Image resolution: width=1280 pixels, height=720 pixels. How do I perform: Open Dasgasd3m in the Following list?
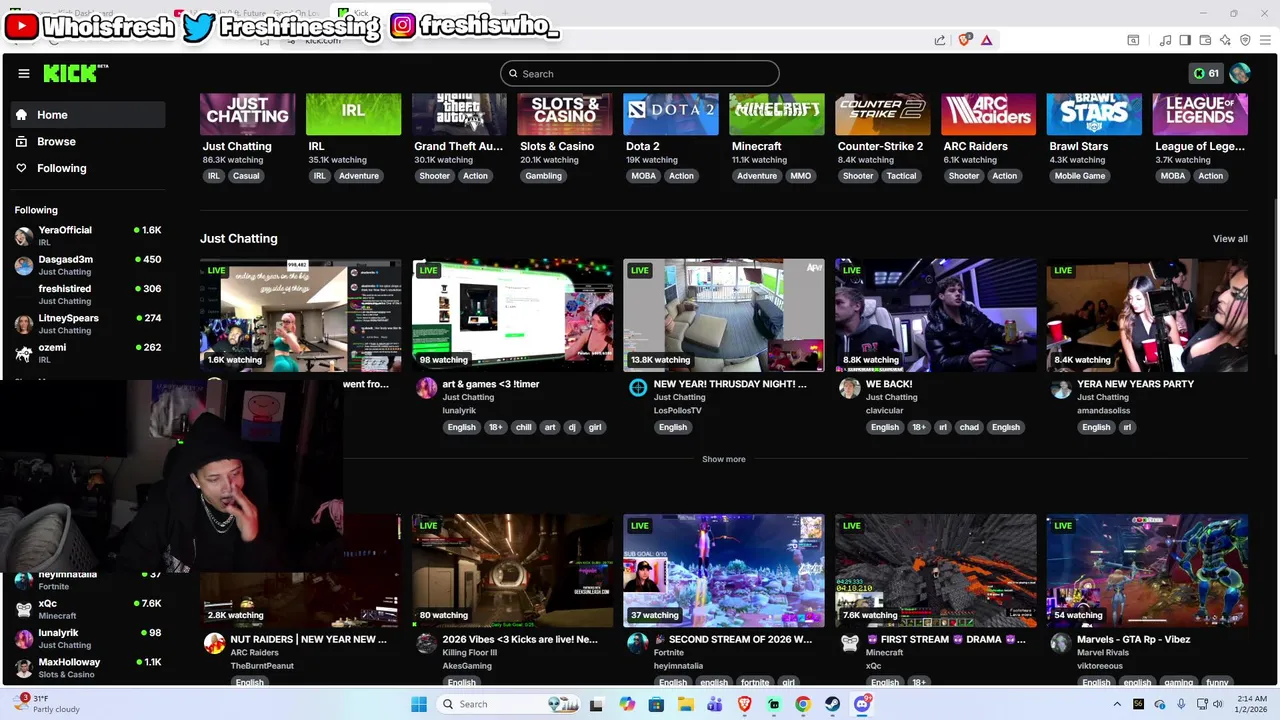click(x=88, y=265)
